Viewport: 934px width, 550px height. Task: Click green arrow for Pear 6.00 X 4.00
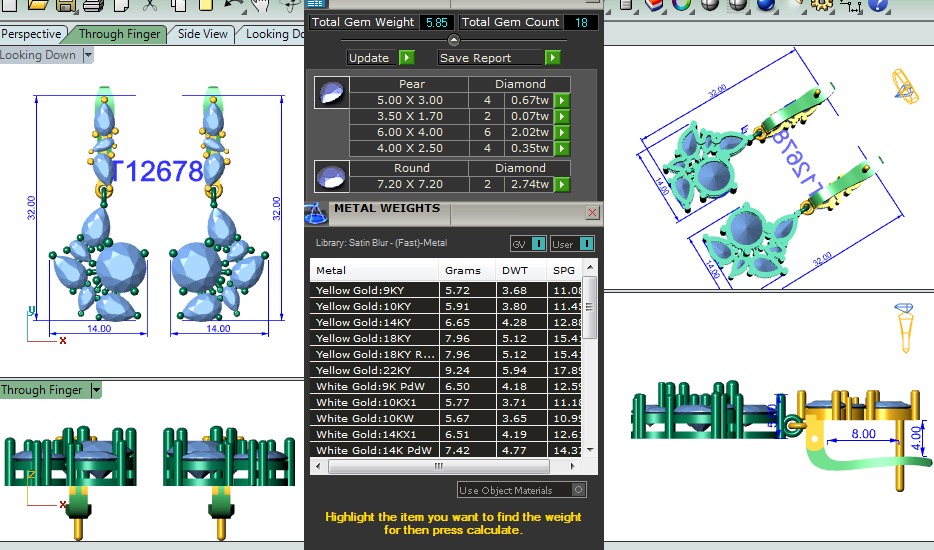tap(561, 132)
